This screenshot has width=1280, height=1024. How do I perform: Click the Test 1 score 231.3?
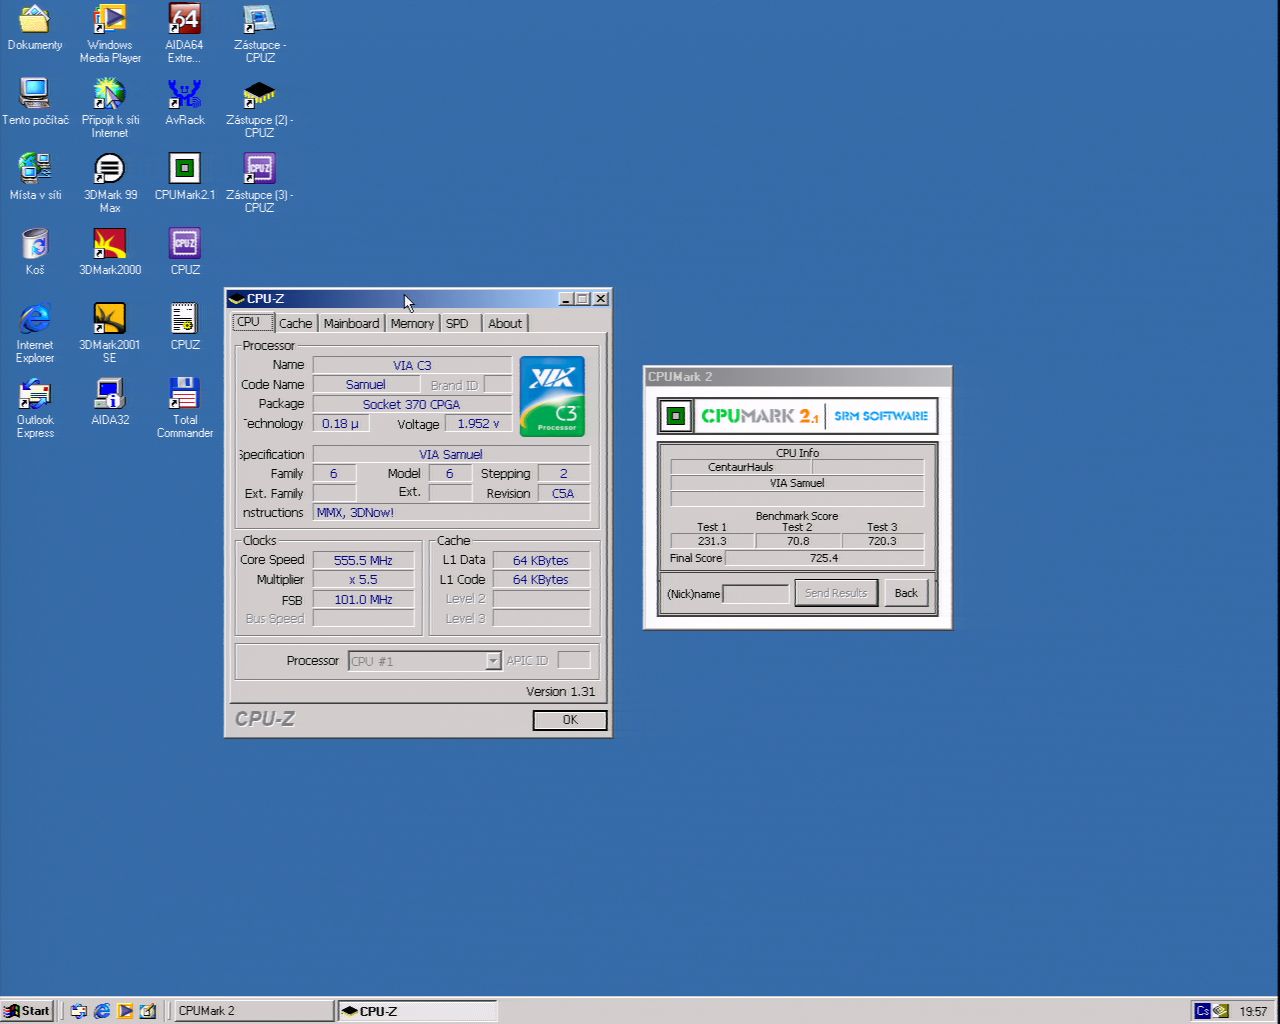(712, 541)
